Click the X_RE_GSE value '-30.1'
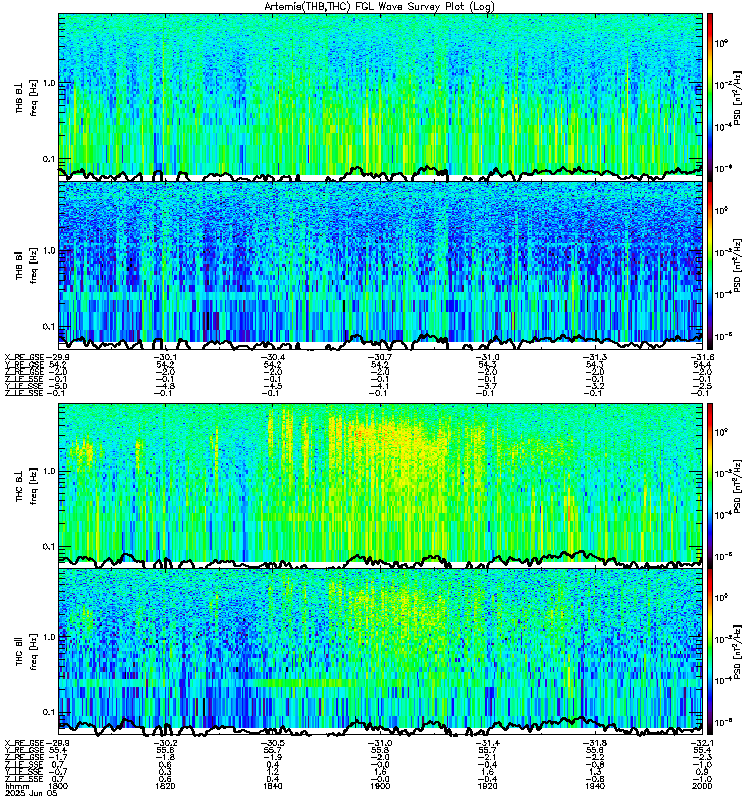The width and height of the screenshot is (750, 800). (x=166, y=357)
